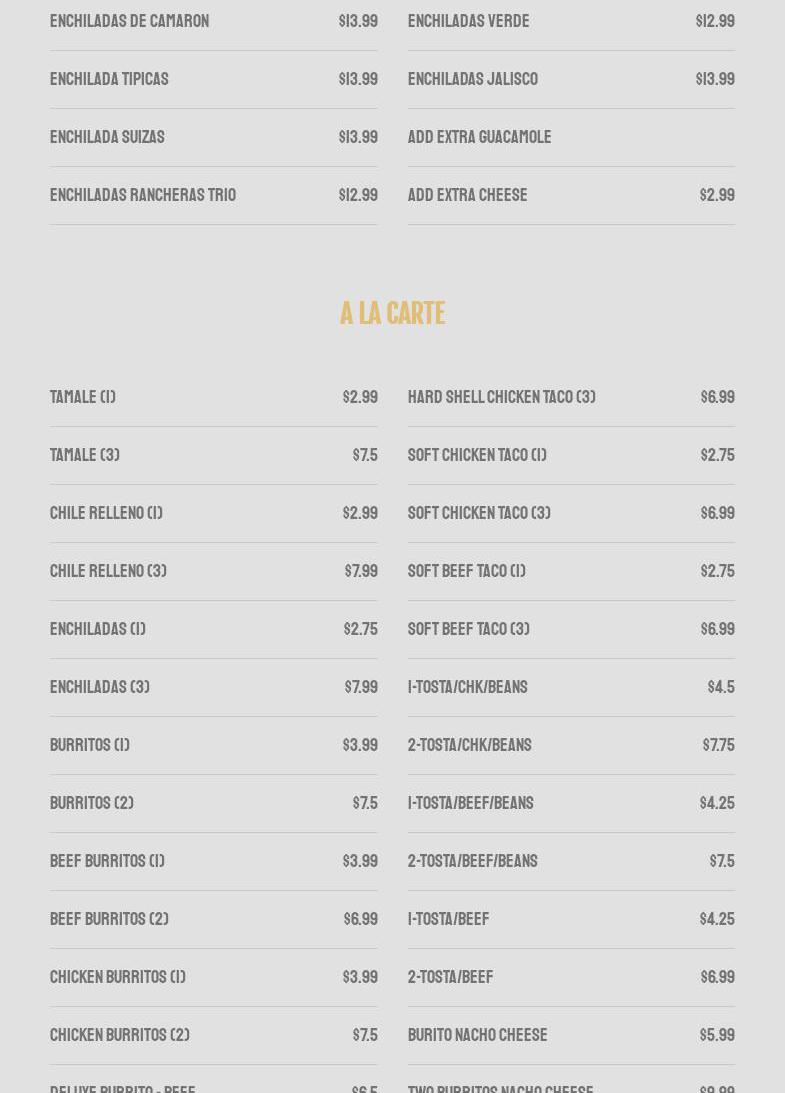Choose the Add Extra Cheese option
785x1093 pixels.
(467, 195)
